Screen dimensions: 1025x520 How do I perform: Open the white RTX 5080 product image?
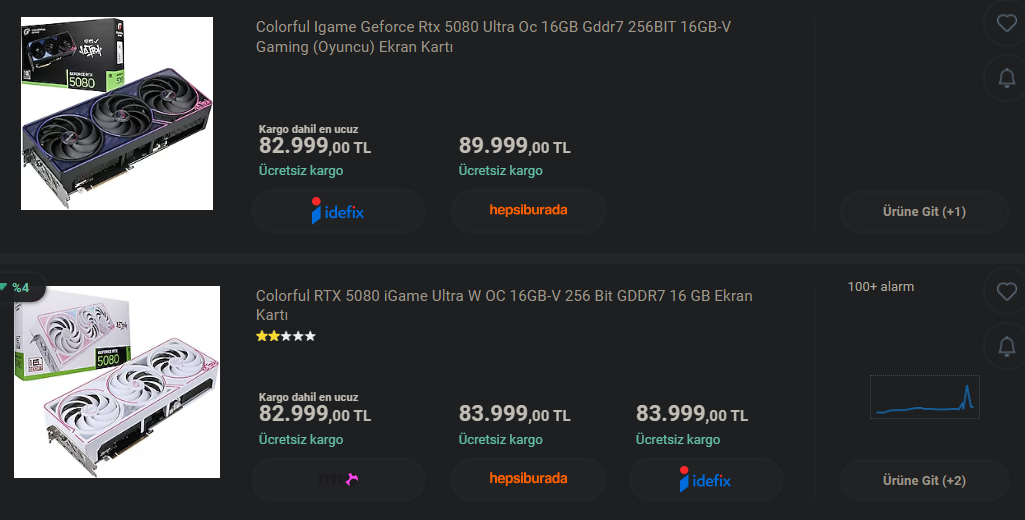[117, 382]
